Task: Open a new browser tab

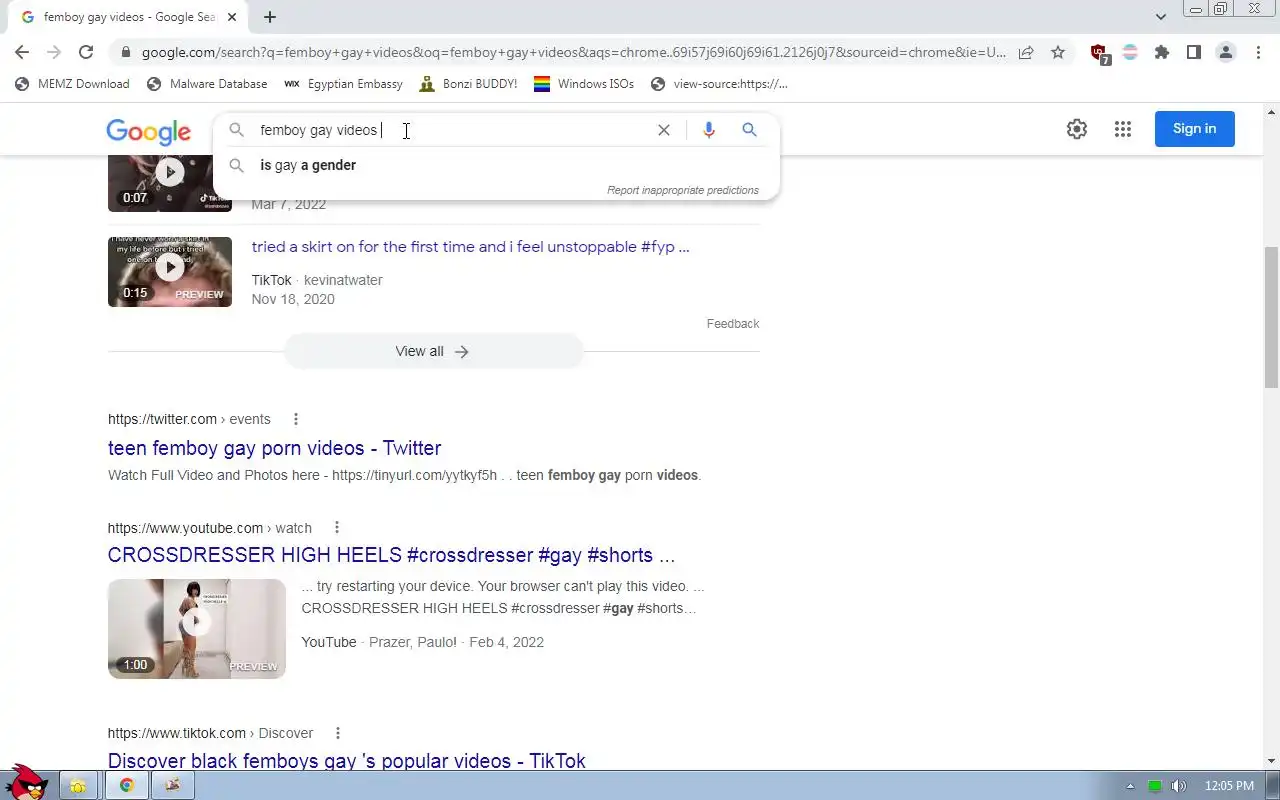Action: pyautogui.click(x=270, y=17)
